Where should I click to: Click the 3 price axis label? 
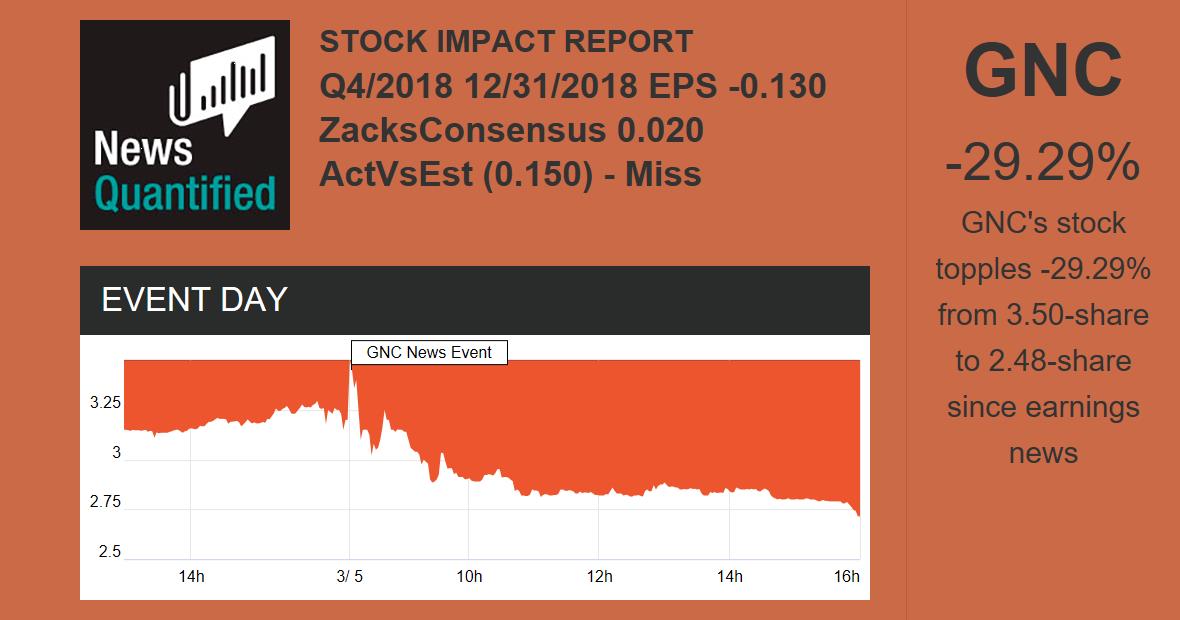pos(116,453)
